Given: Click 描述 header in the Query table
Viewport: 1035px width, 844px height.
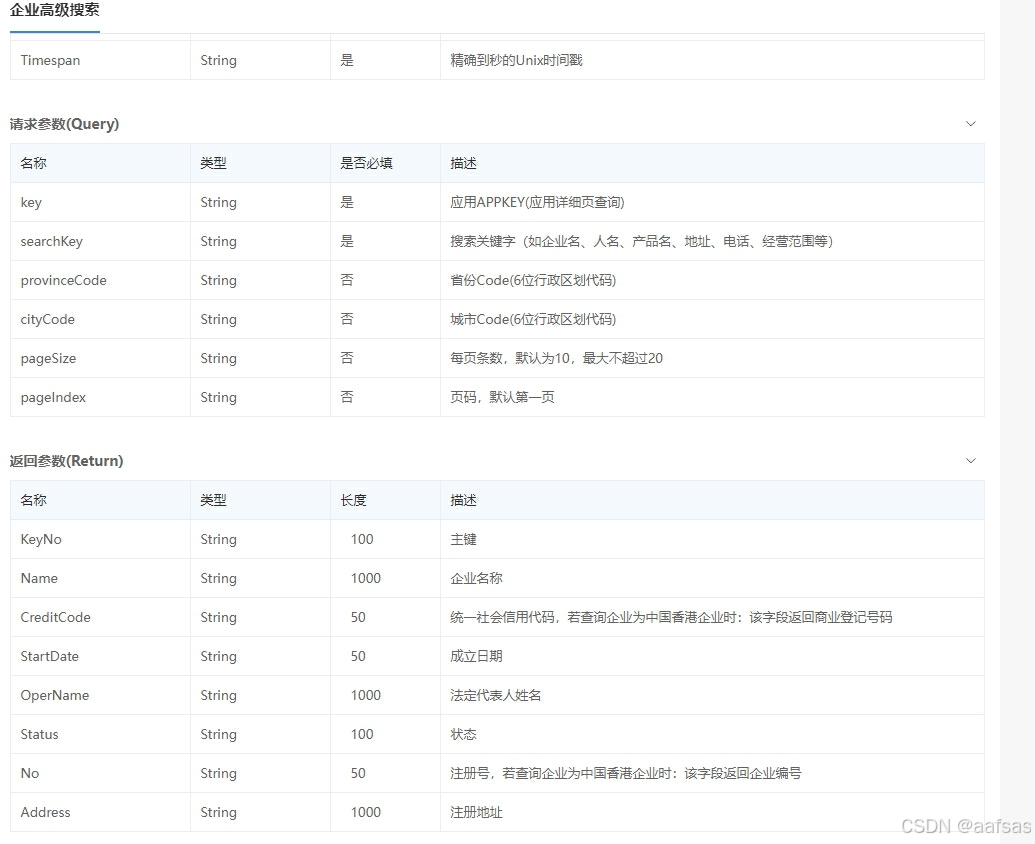Looking at the screenshot, I should 463,163.
